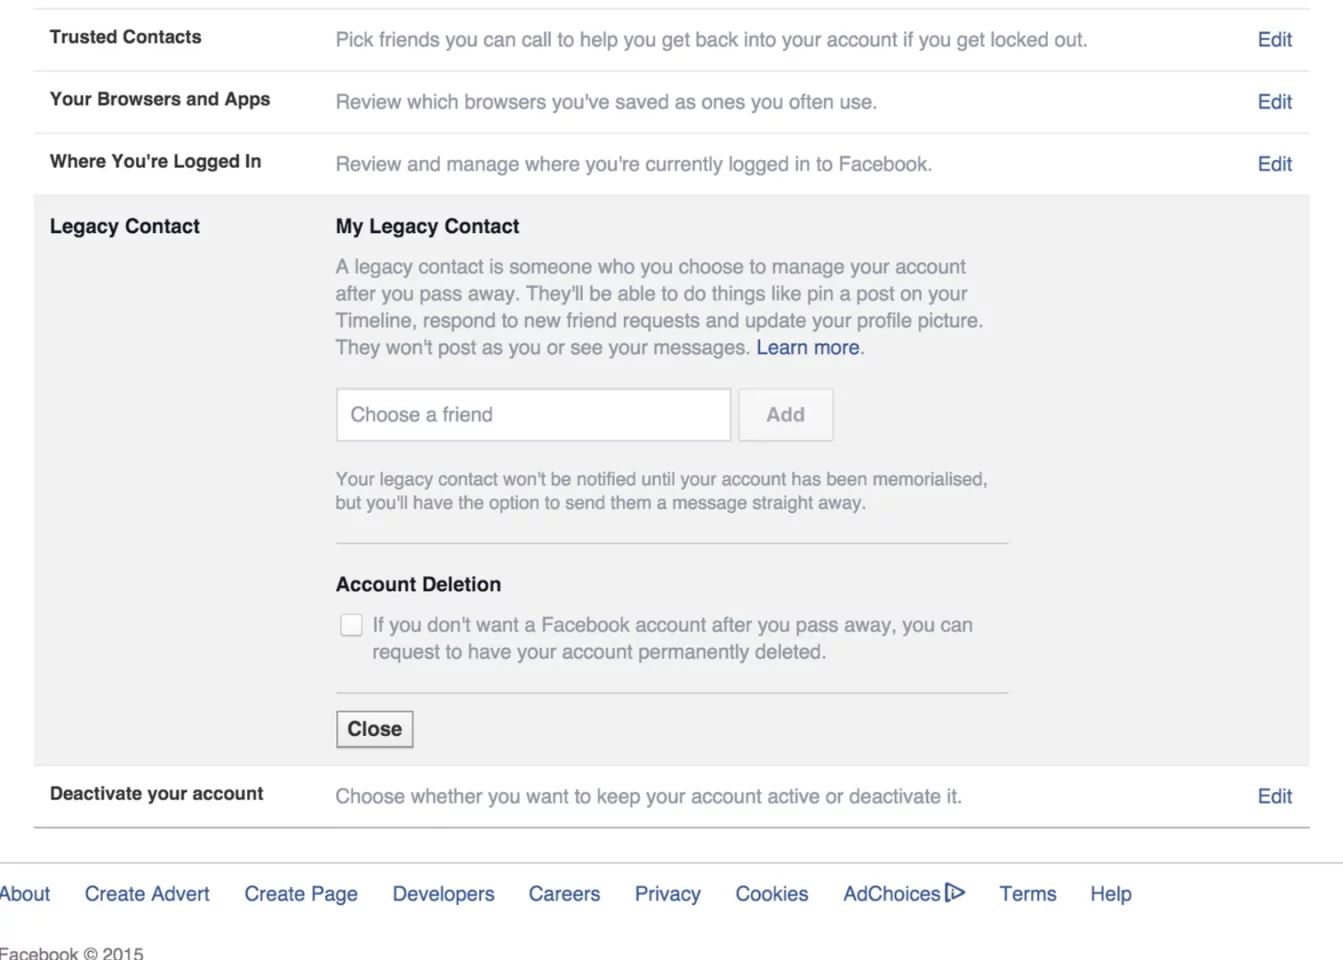The image size is (1343, 960).
Task: Edit Trusted Contacts settings
Action: 1274,40
